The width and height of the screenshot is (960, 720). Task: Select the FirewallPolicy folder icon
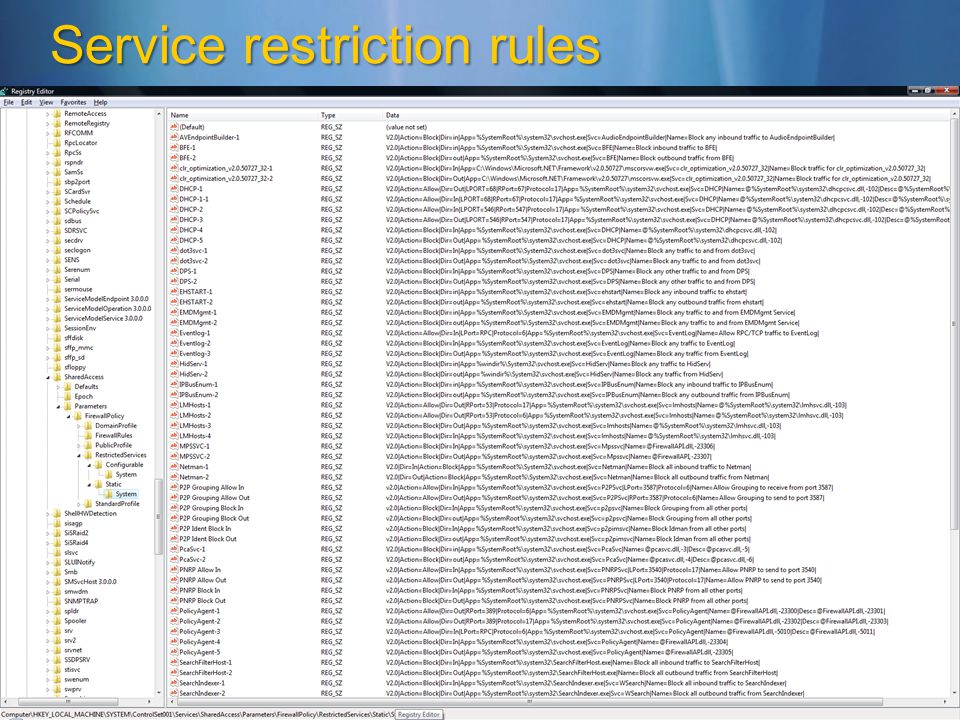pos(78,416)
